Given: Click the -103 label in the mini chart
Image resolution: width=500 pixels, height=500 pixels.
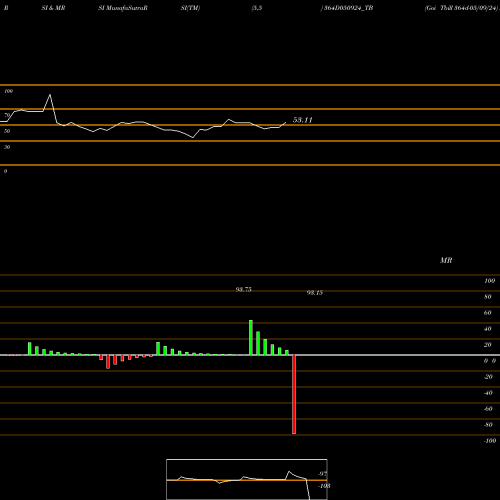Looking at the screenshot, I should [323, 486].
